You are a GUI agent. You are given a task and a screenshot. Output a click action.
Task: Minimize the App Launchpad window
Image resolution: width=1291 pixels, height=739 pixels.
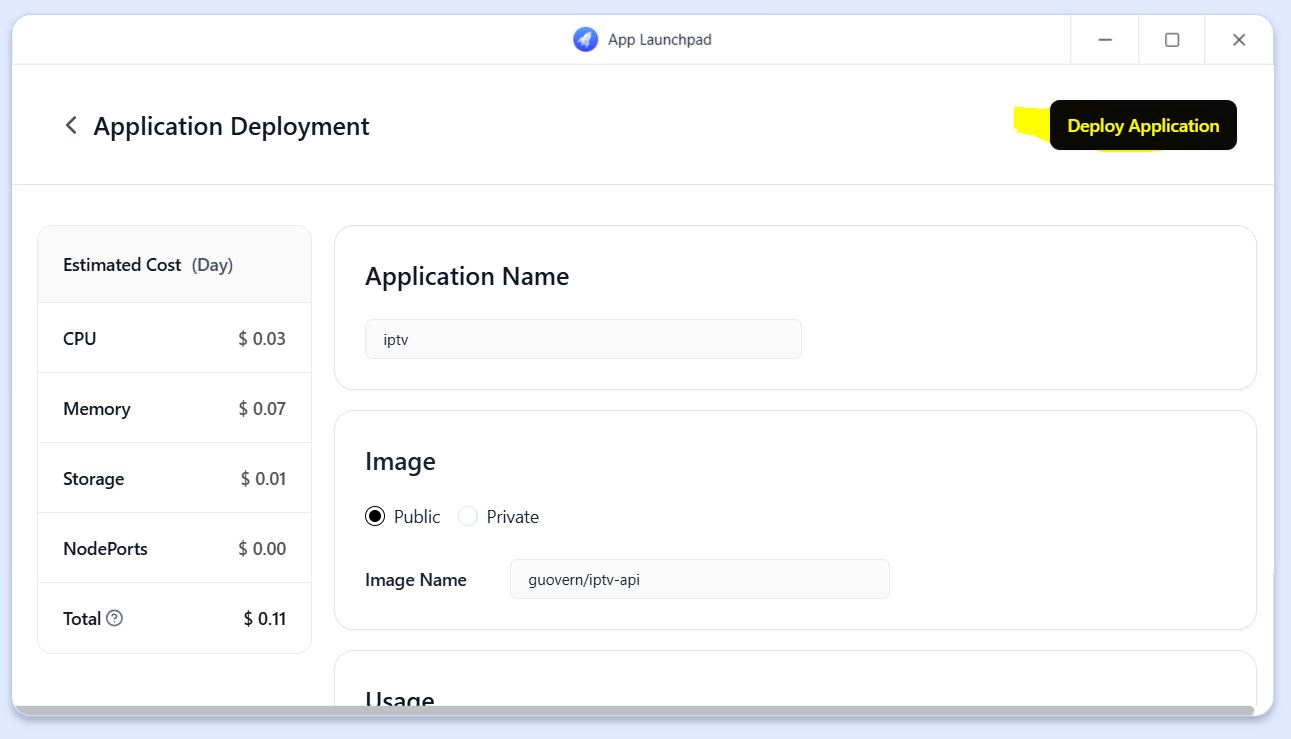click(x=1105, y=40)
